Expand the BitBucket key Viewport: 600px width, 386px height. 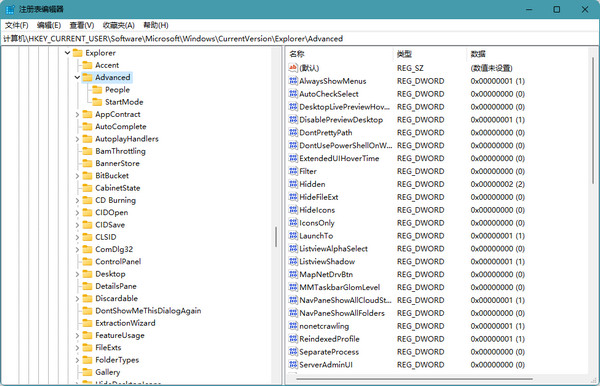pos(77,176)
